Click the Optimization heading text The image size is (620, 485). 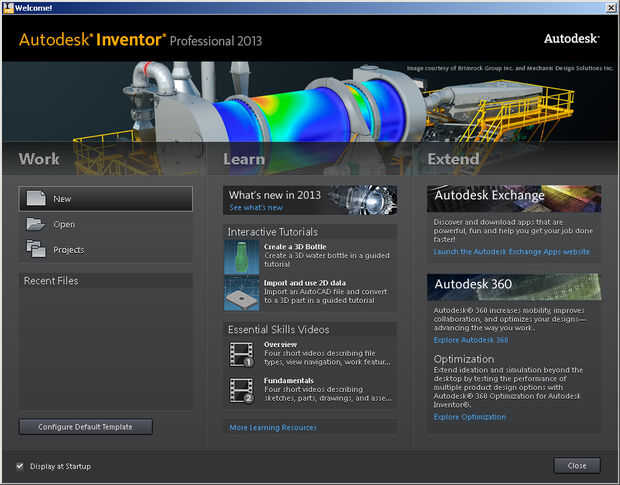coord(464,359)
